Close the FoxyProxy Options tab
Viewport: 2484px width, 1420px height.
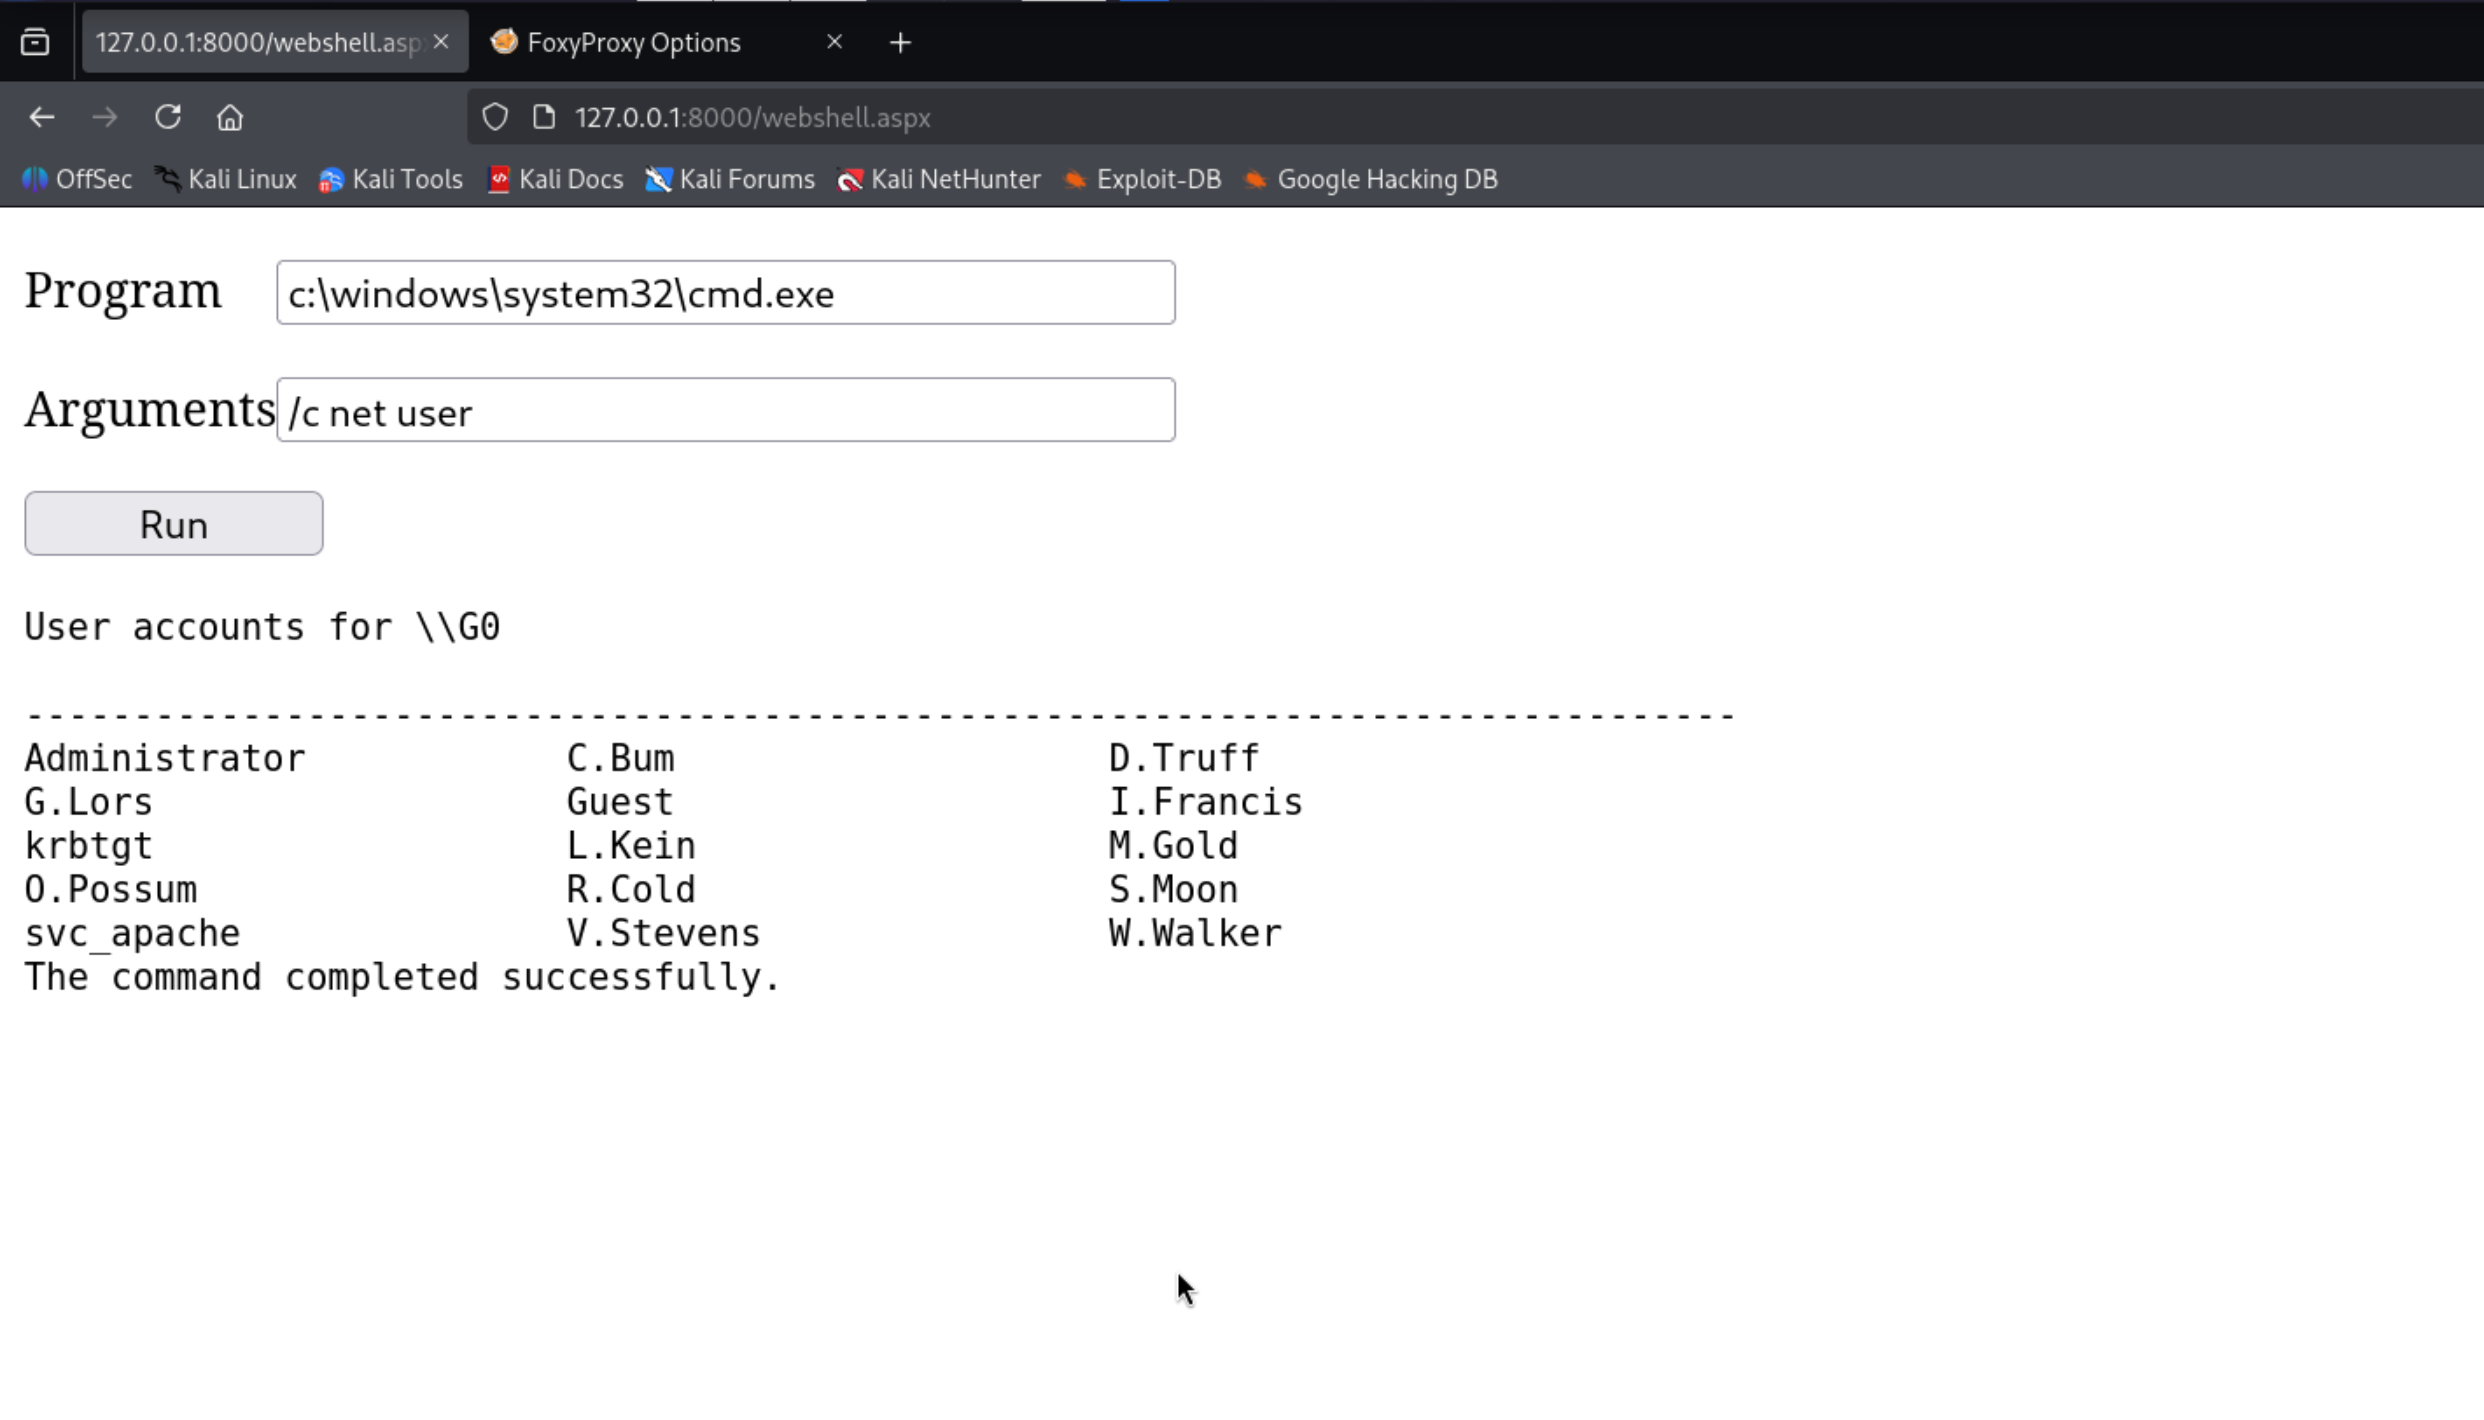[834, 42]
